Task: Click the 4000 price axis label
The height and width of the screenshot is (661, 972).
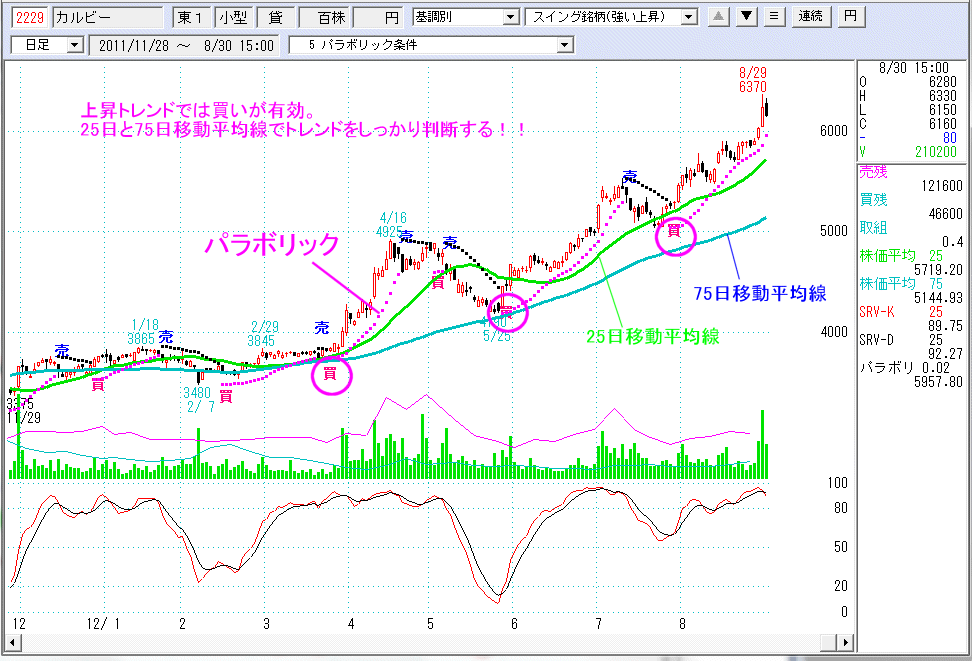Action: pyautogui.click(x=833, y=332)
